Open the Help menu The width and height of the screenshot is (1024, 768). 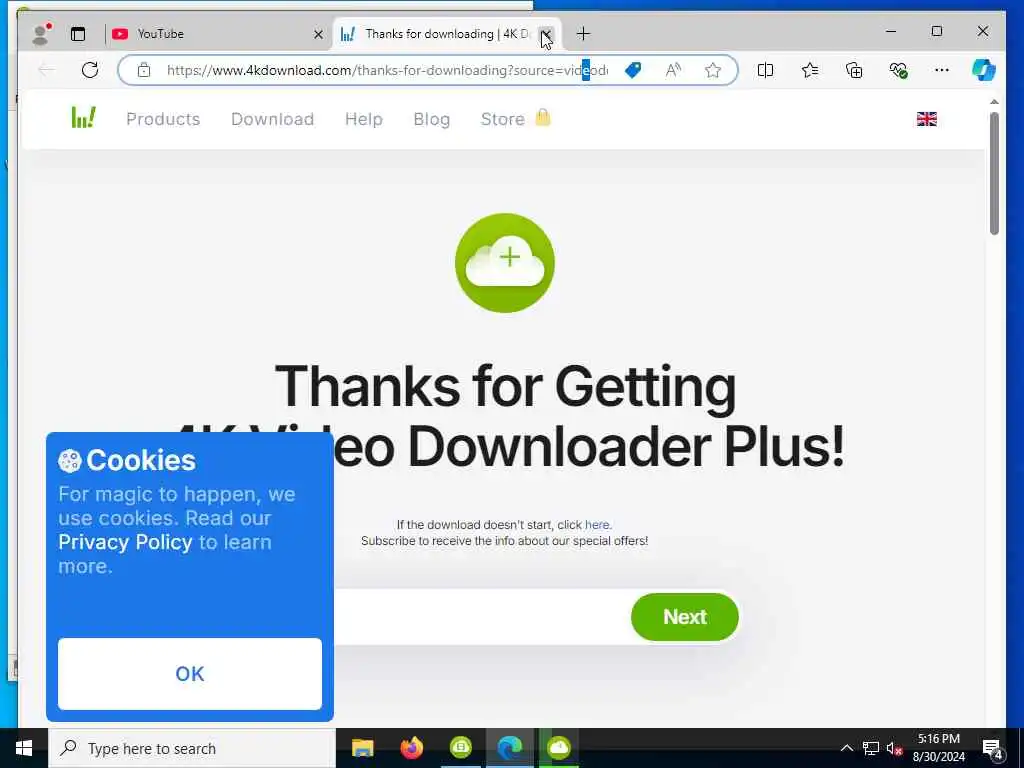point(364,119)
